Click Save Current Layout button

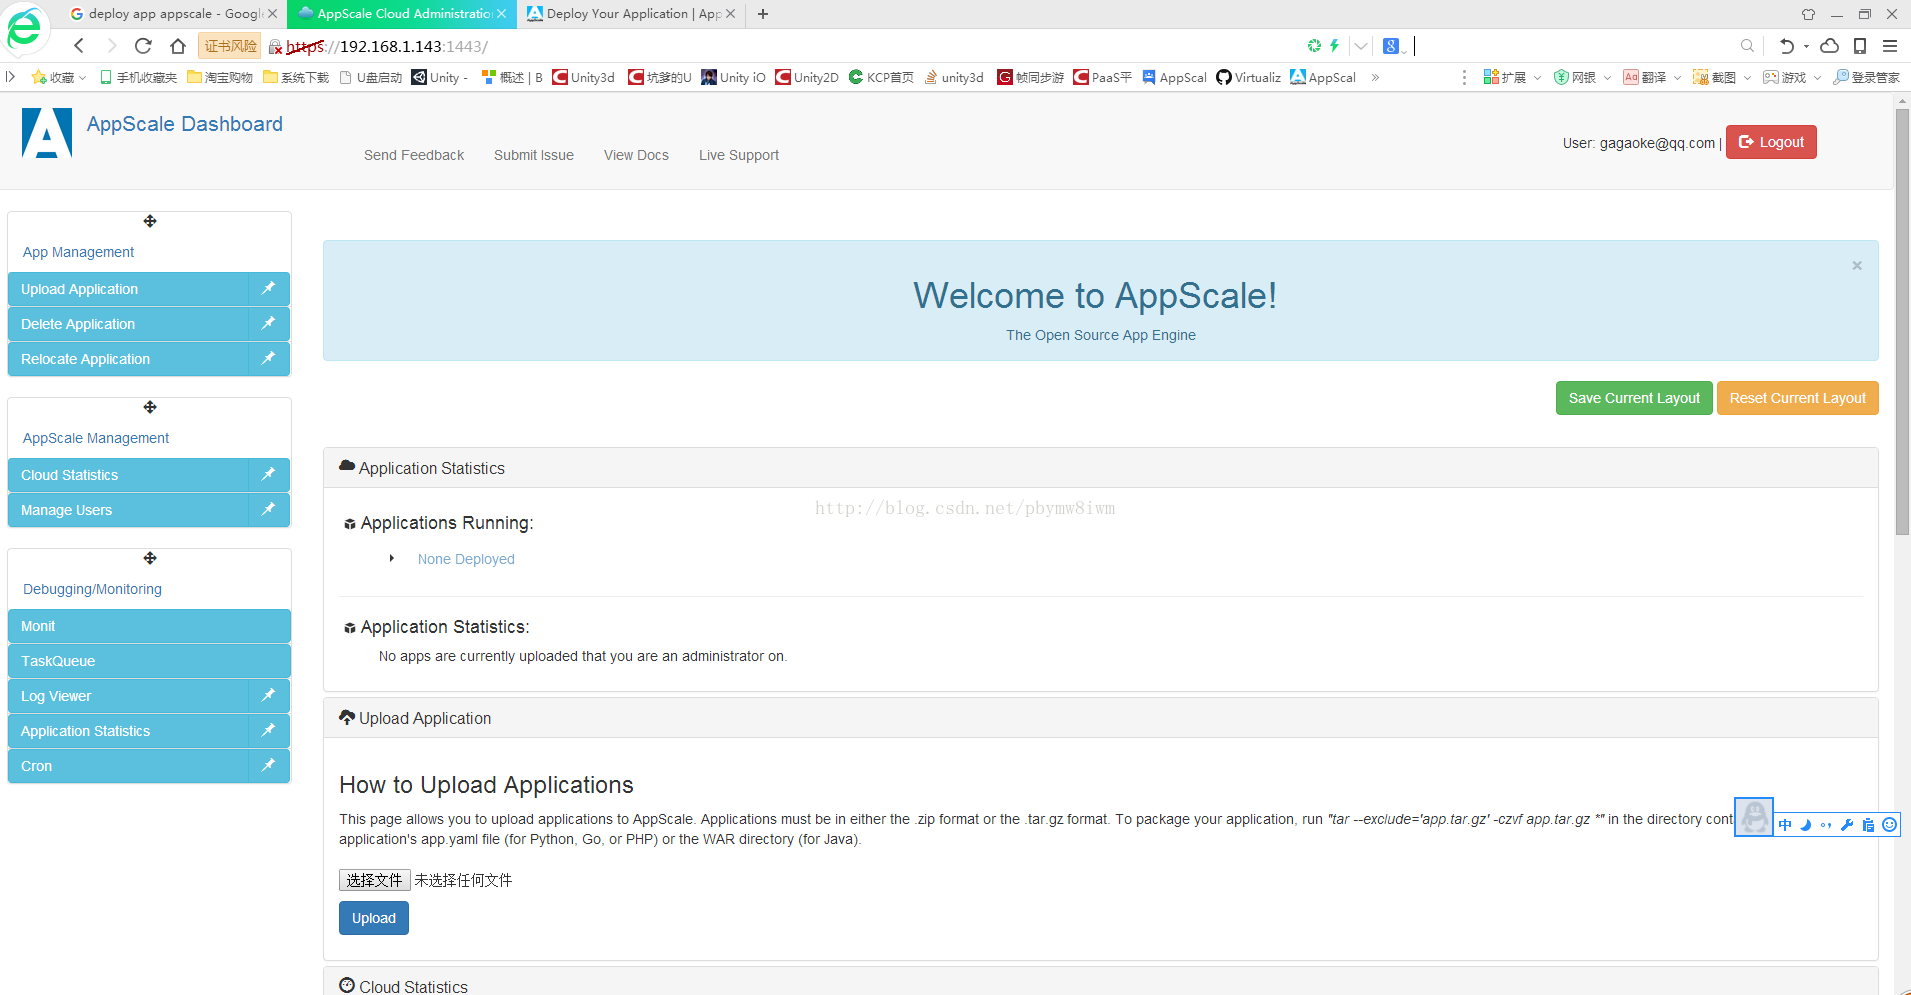point(1634,398)
